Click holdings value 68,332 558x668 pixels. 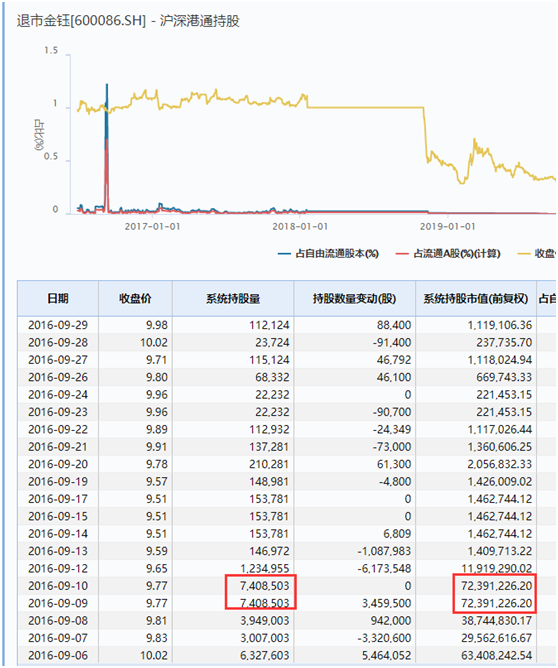click(x=272, y=377)
